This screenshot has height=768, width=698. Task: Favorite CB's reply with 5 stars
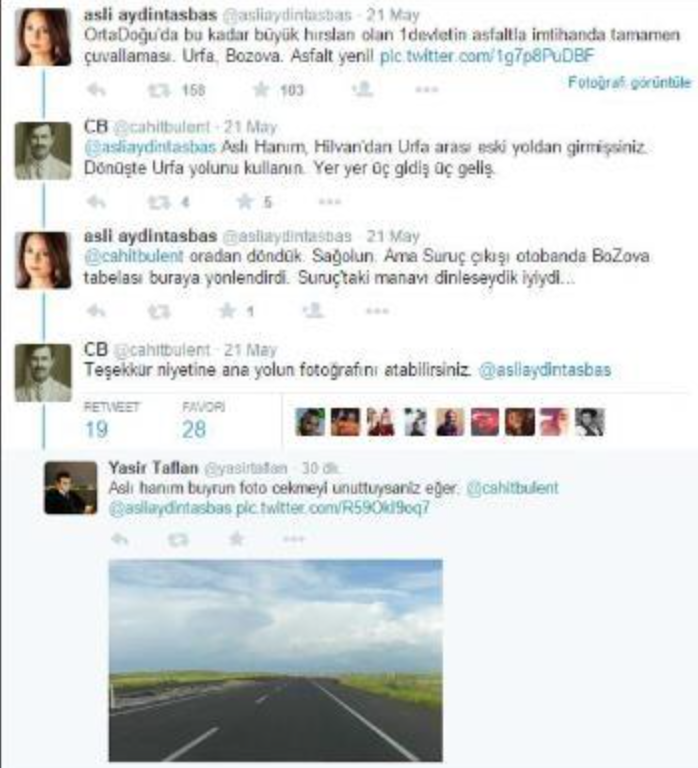(x=245, y=201)
